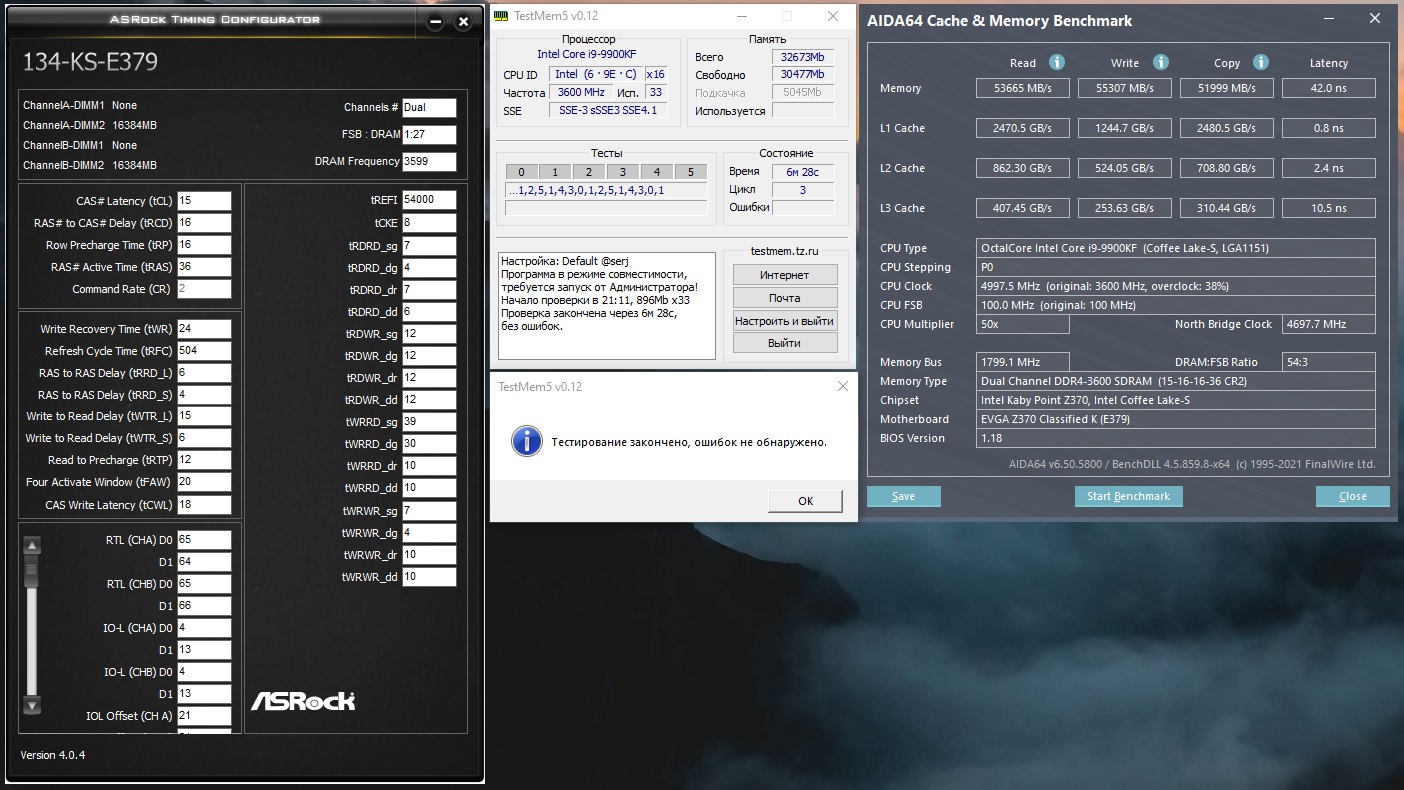Image resolution: width=1404 pixels, height=790 pixels.
Task: Start the AIDA64 benchmark
Action: 1129,496
